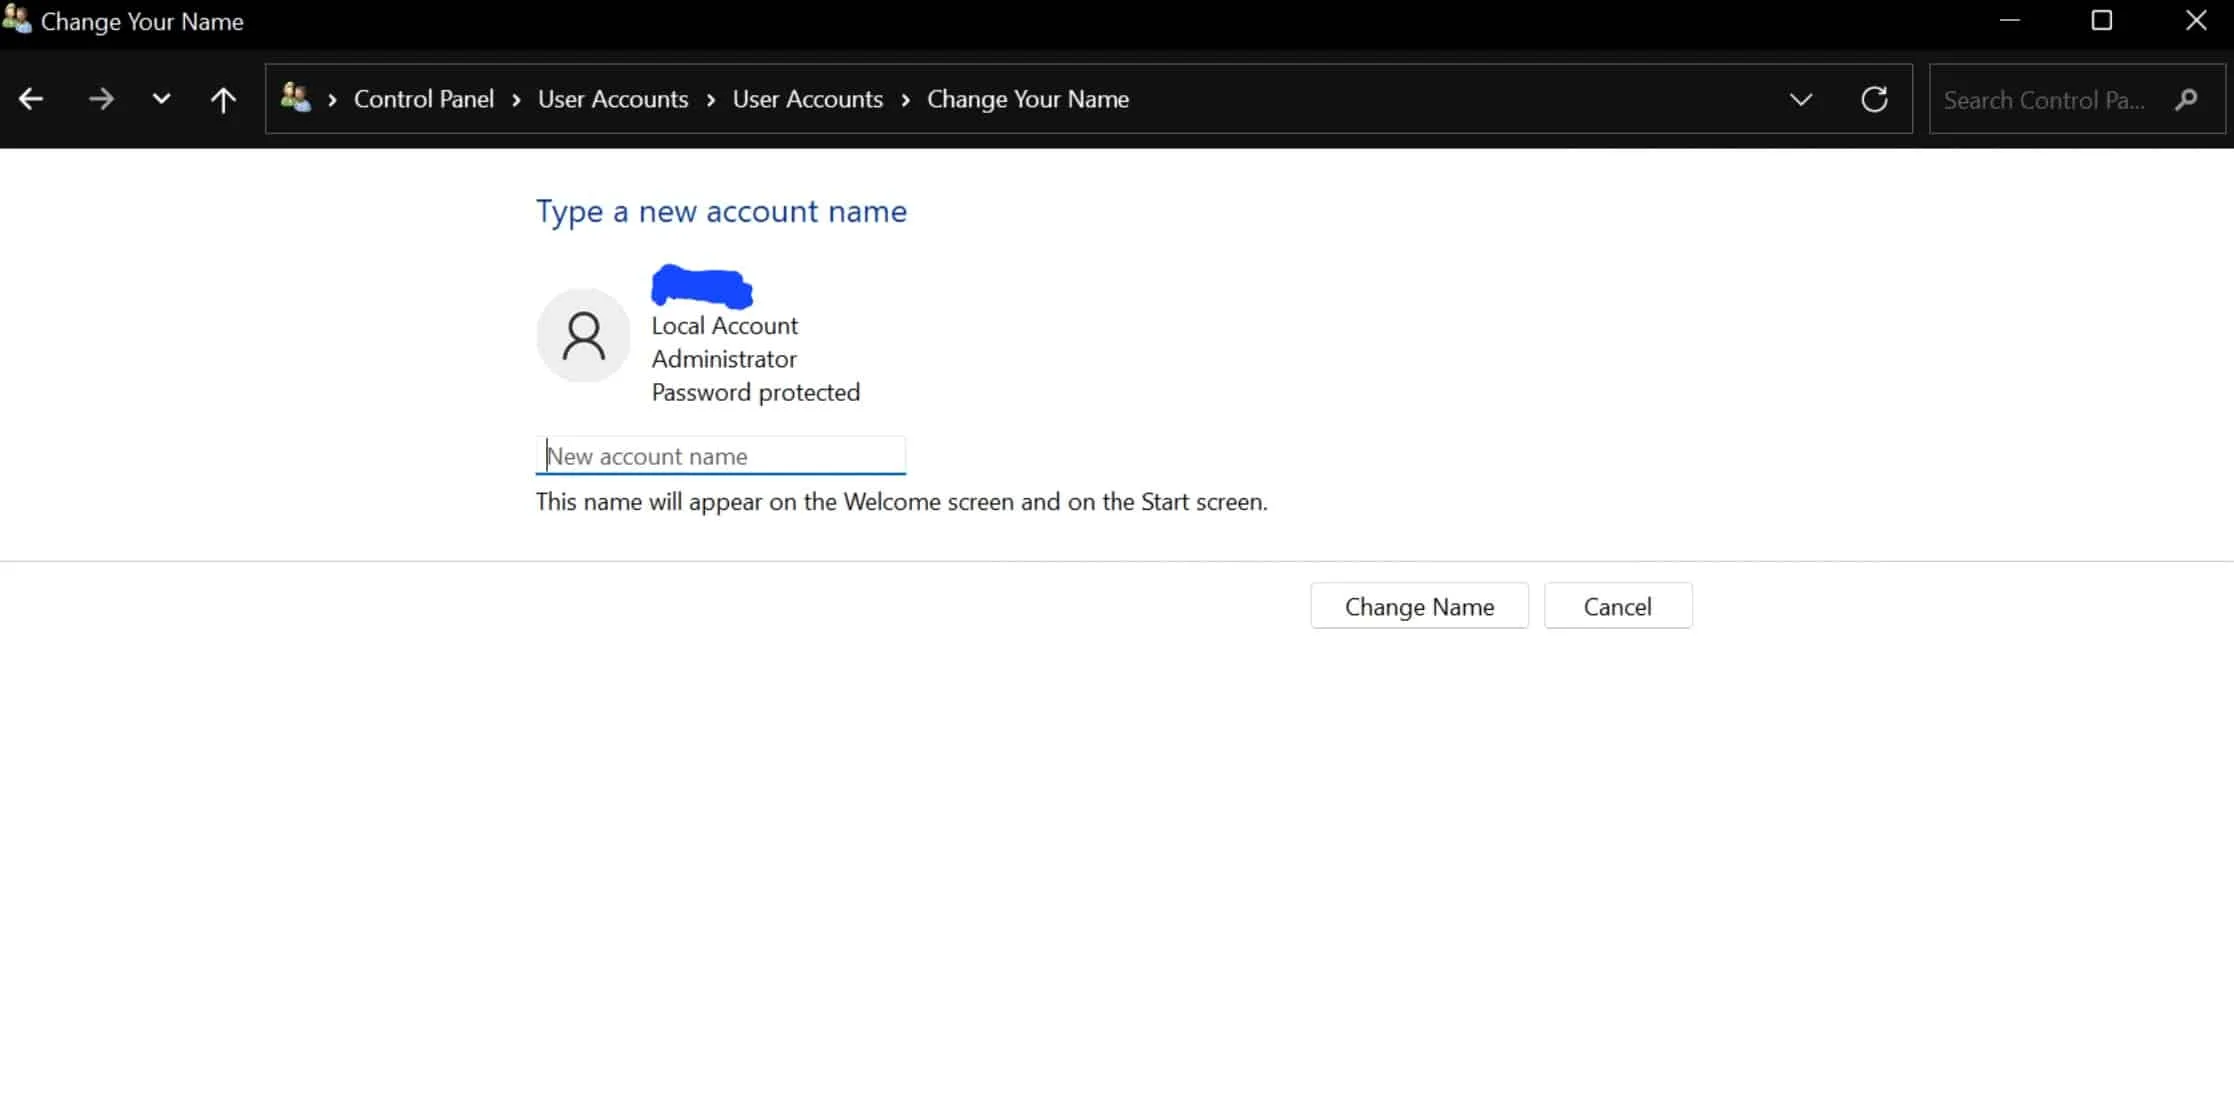Click the breadcrumb dropdown expander arrow
The width and height of the screenshot is (2234, 1098).
pyautogui.click(x=1801, y=98)
